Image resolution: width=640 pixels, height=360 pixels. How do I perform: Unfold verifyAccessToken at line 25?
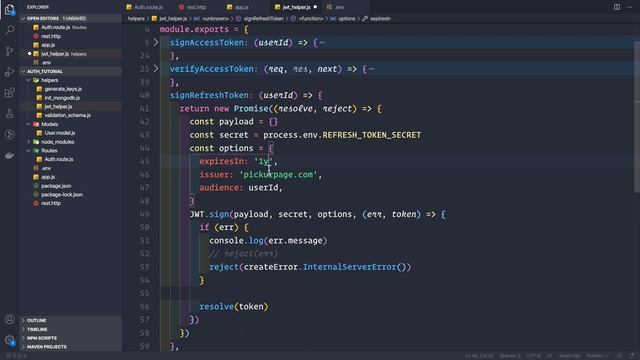156,69
